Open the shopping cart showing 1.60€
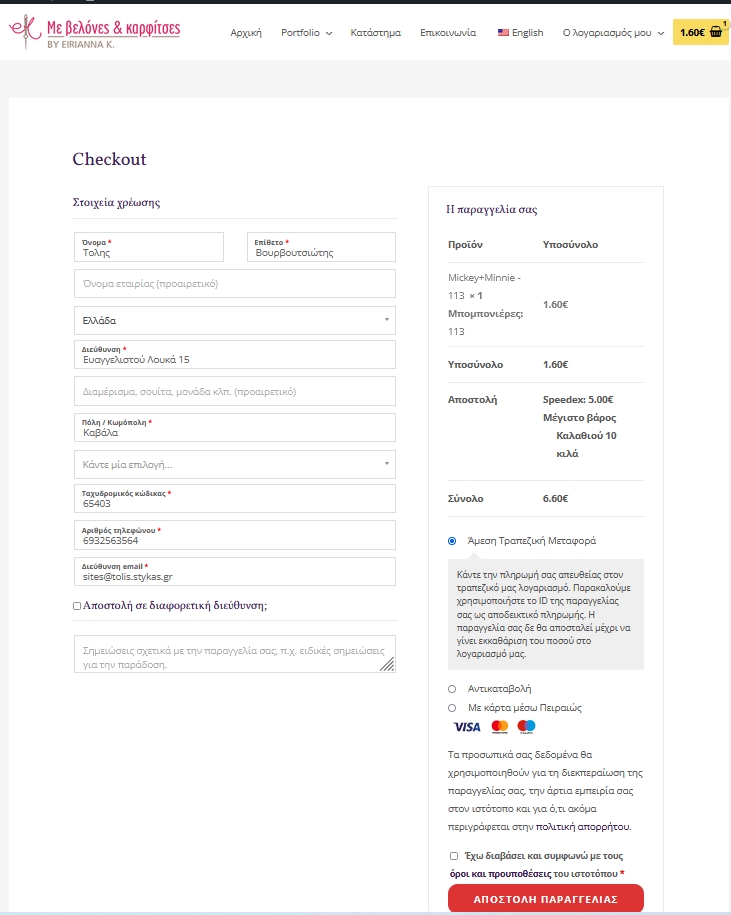Viewport: 731px width, 915px height. coord(701,32)
